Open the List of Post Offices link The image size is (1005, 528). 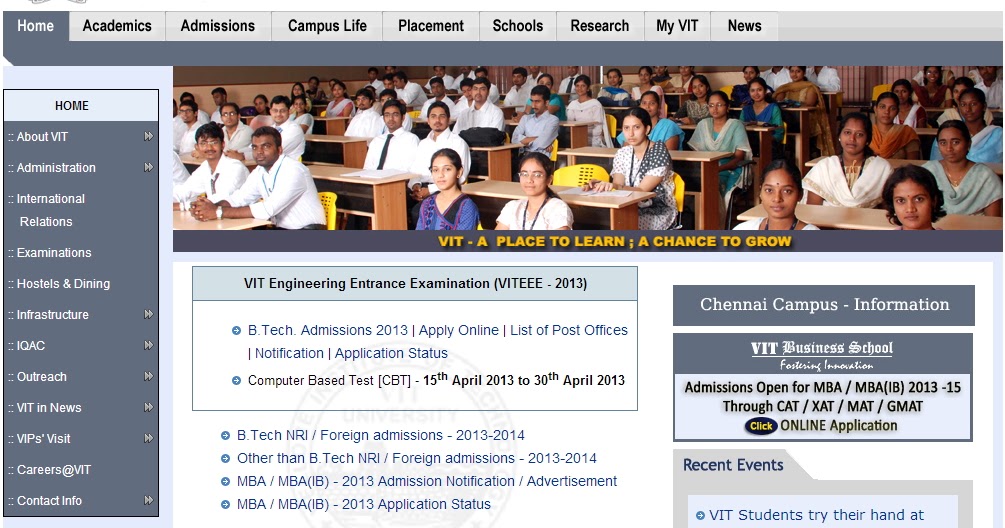[569, 330]
